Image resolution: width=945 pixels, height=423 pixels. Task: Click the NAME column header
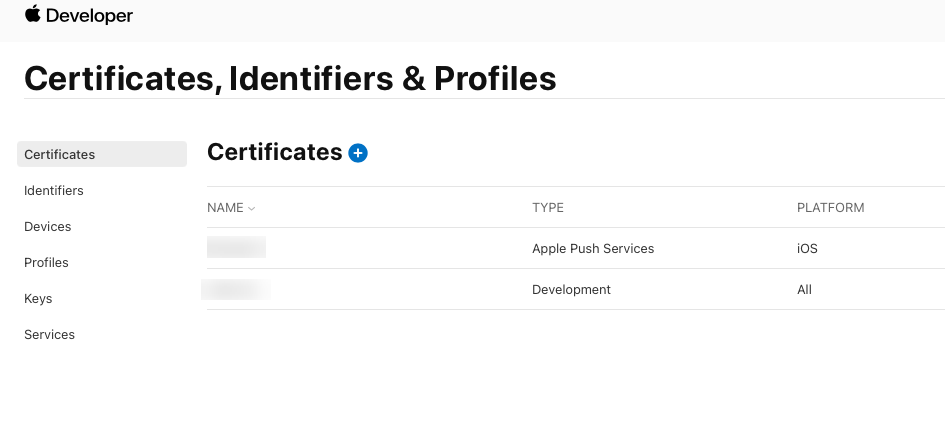click(225, 207)
